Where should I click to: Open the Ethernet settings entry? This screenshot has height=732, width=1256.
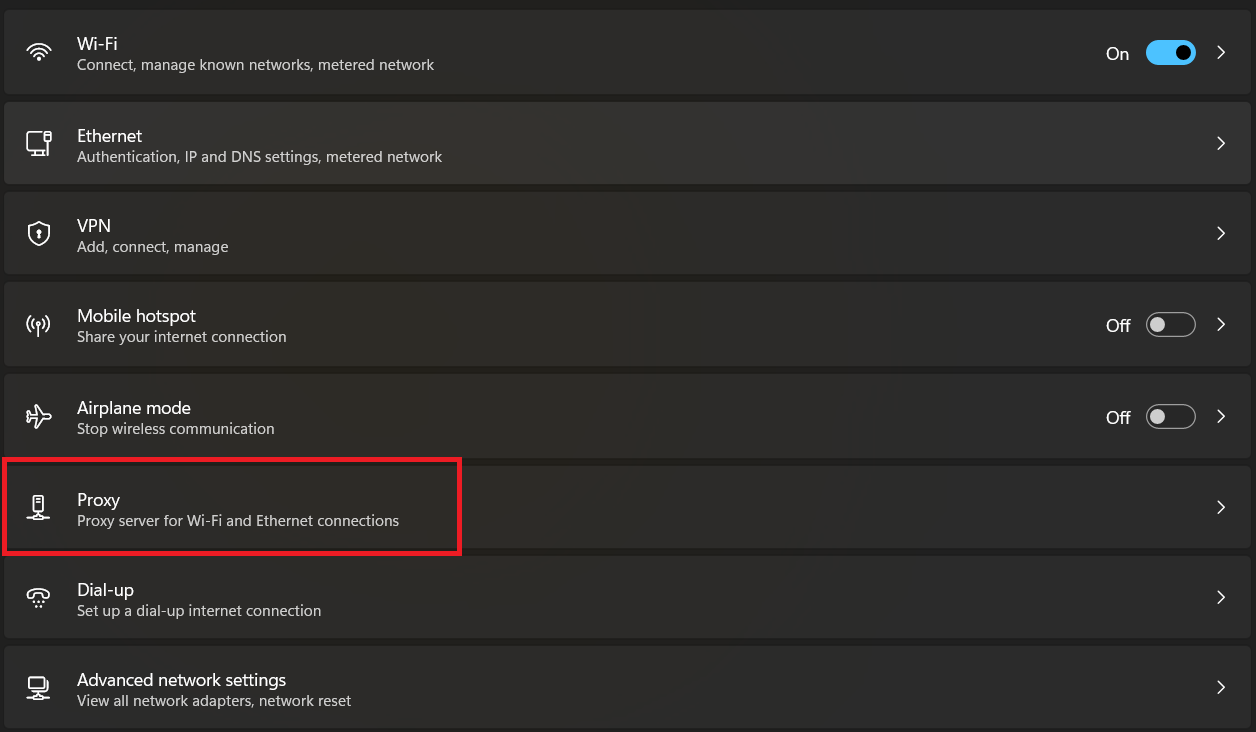[x=110, y=136]
